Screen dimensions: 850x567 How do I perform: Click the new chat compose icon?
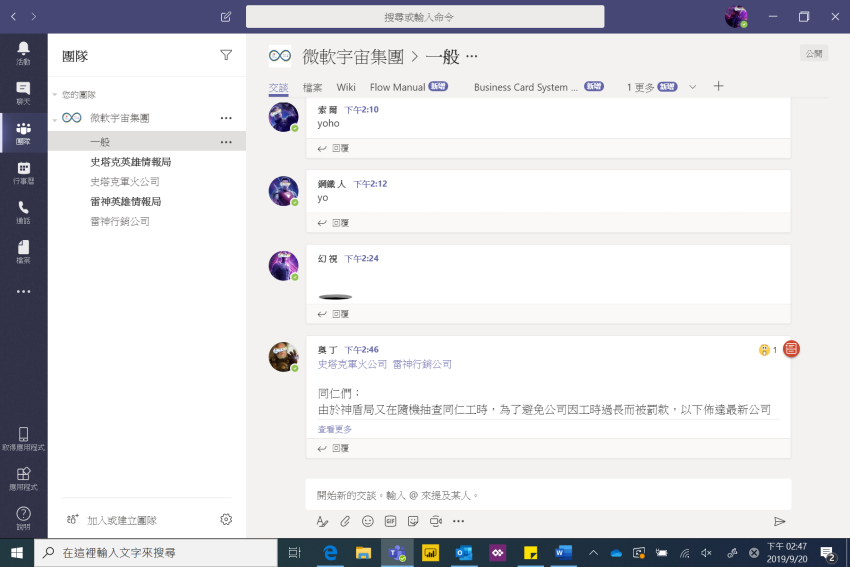point(226,17)
